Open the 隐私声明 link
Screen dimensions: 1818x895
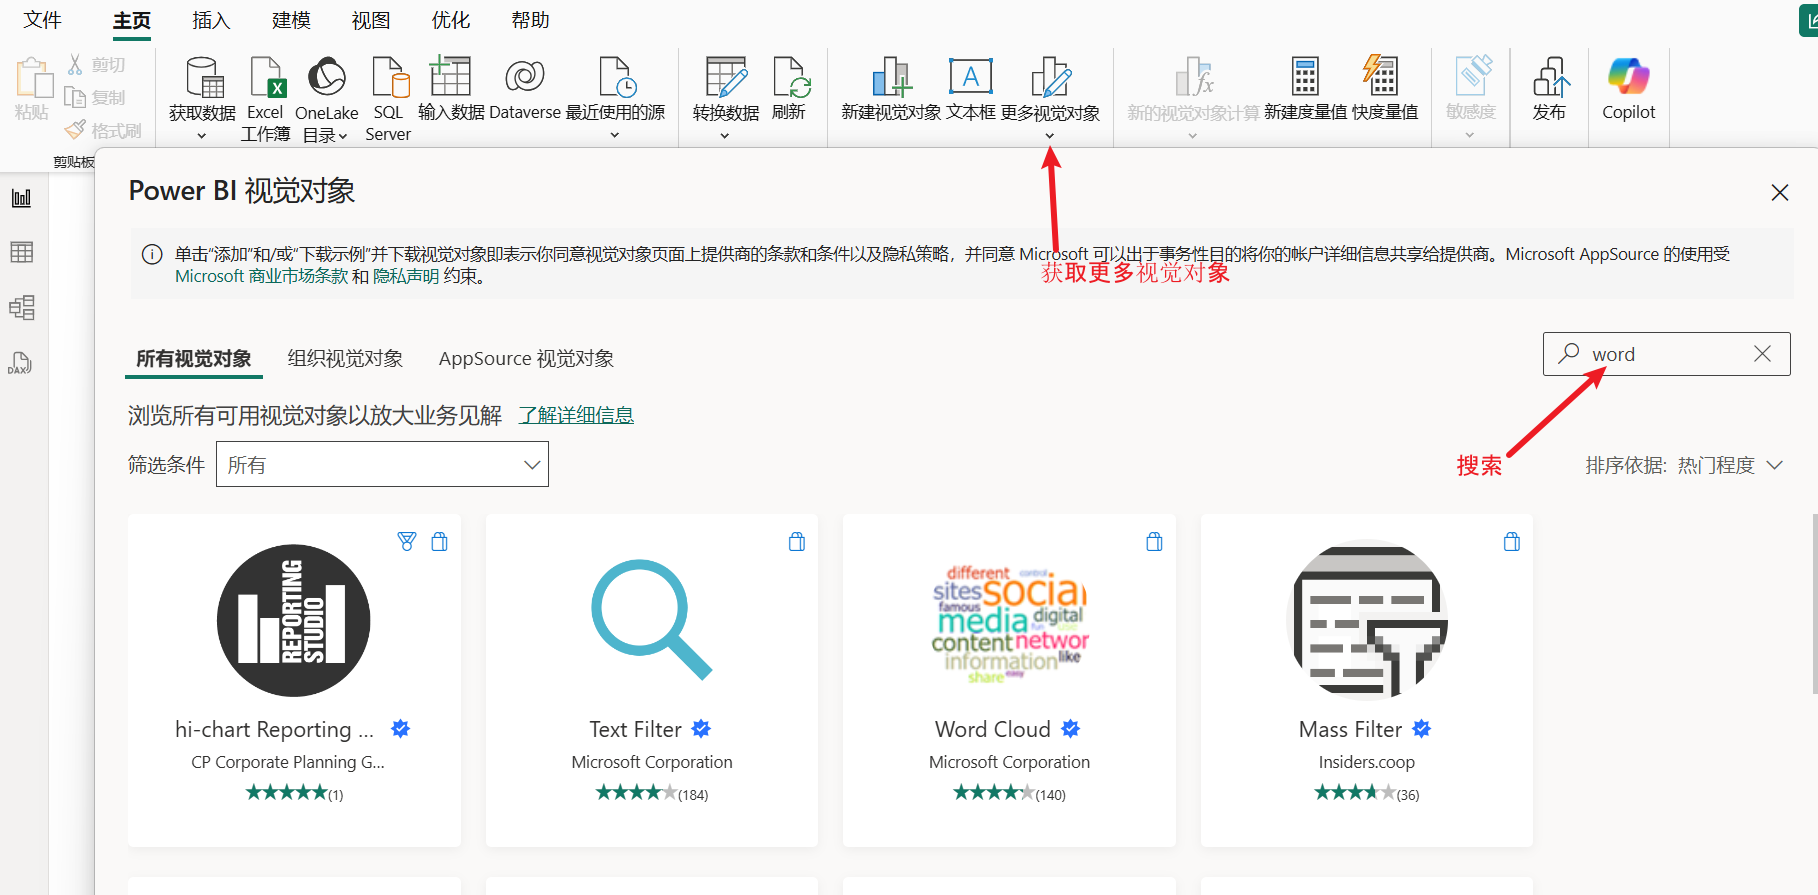click(406, 276)
